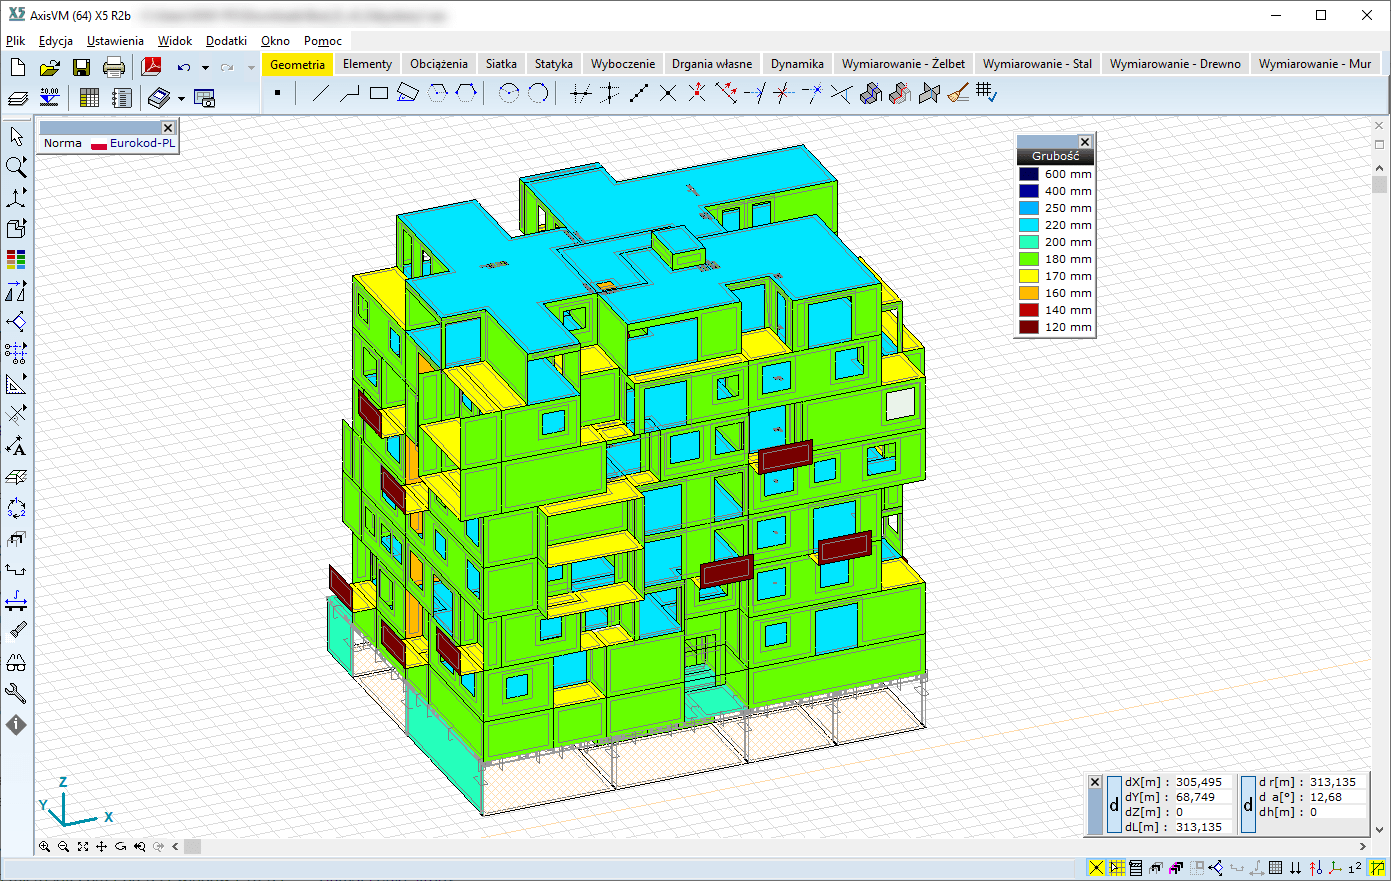Expand the Redo dropdown arrow

point(250,69)
